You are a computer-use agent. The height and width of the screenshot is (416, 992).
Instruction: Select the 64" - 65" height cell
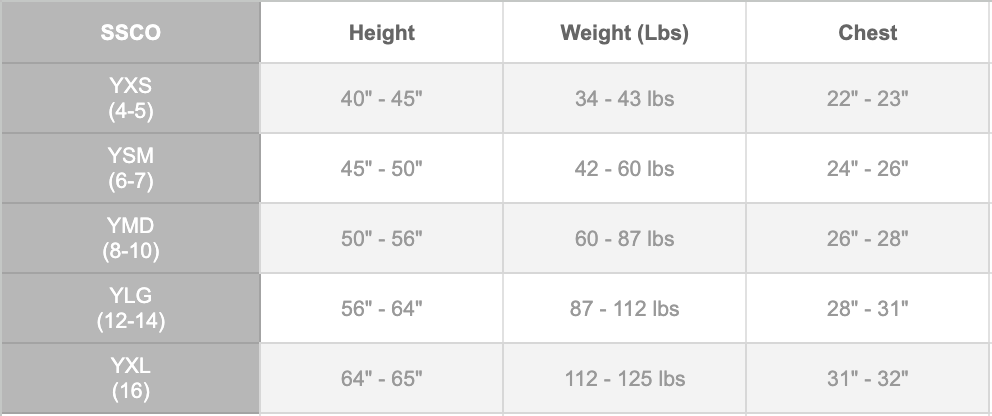pyautogui.click(x=381, y=378)
